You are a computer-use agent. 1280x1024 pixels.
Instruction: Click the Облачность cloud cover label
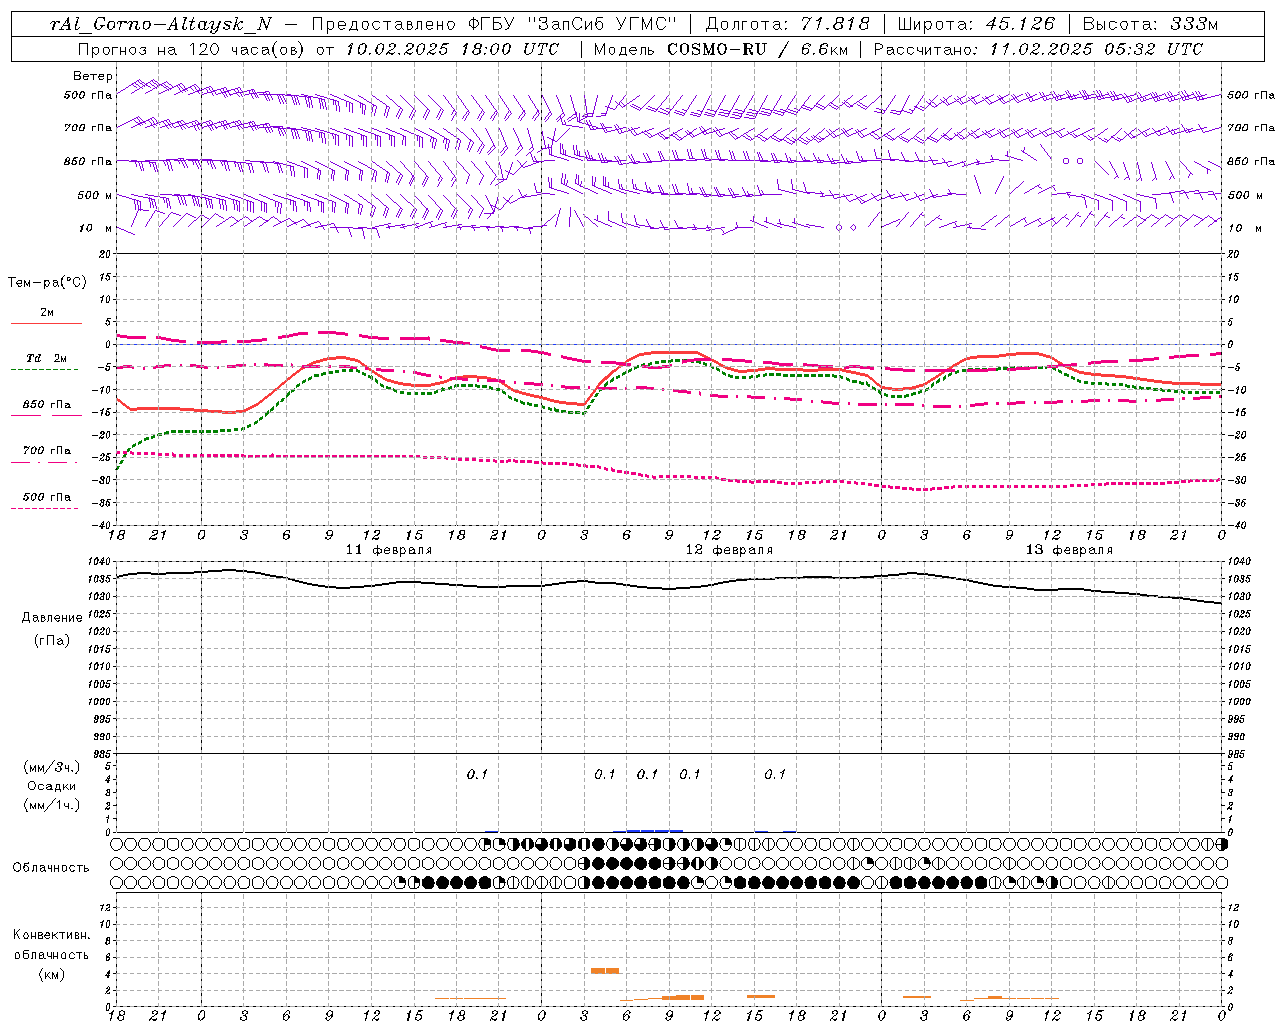click(51, 868)
